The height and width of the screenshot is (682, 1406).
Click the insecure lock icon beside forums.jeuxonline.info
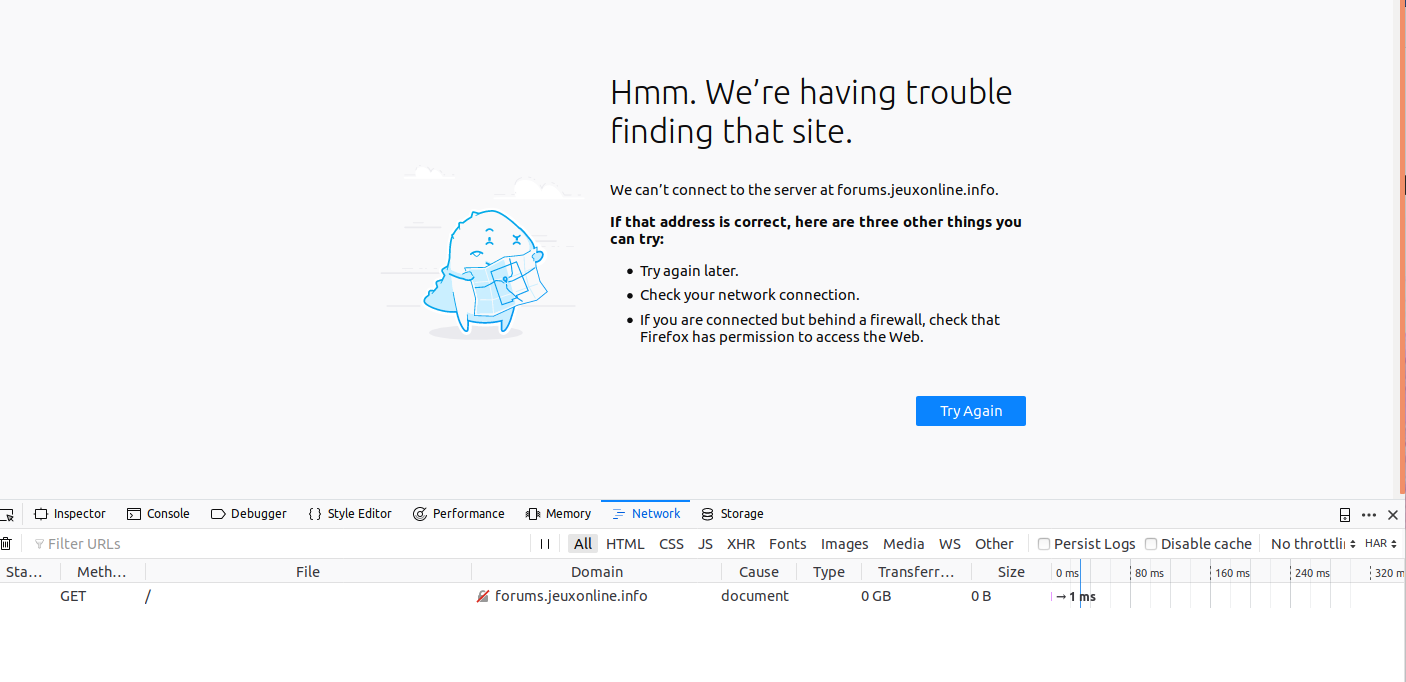(x=483, y=596)
